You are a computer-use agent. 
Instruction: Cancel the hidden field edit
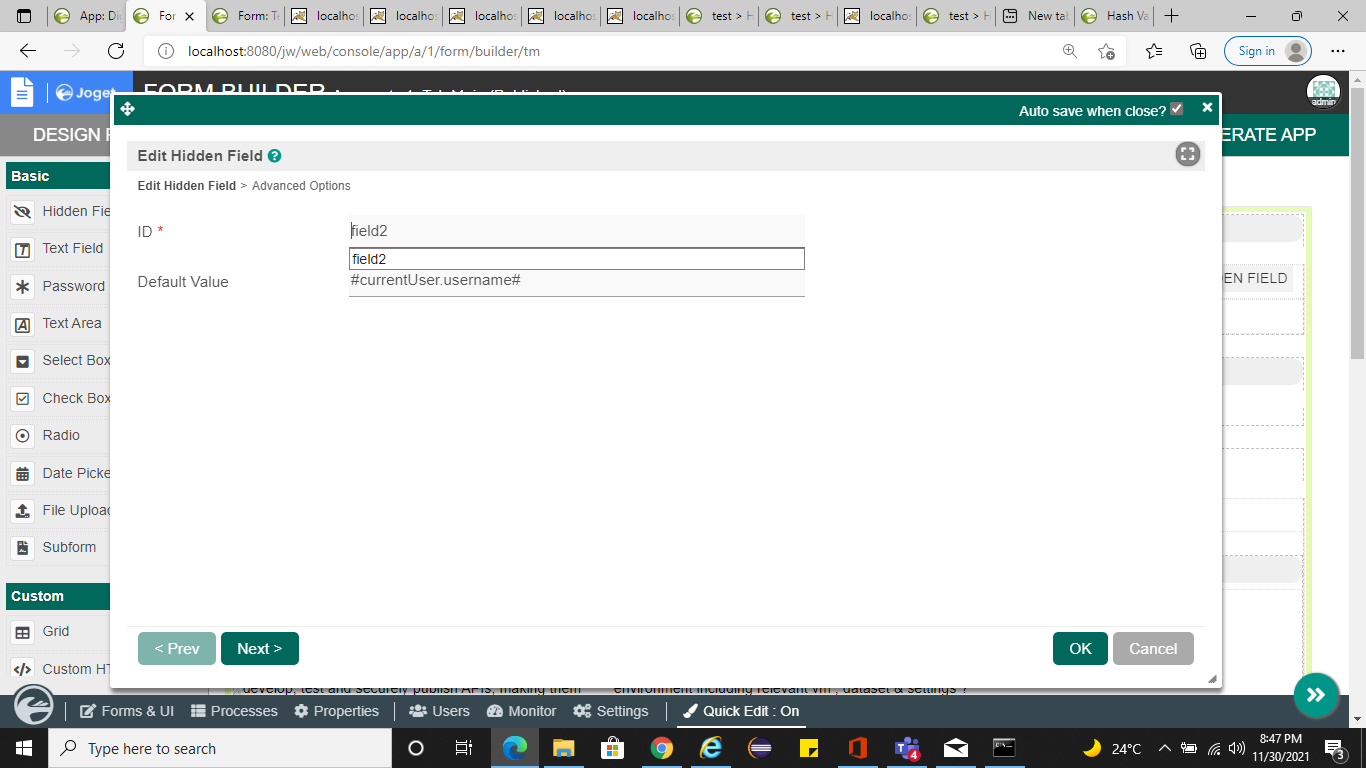point(1153,649)
